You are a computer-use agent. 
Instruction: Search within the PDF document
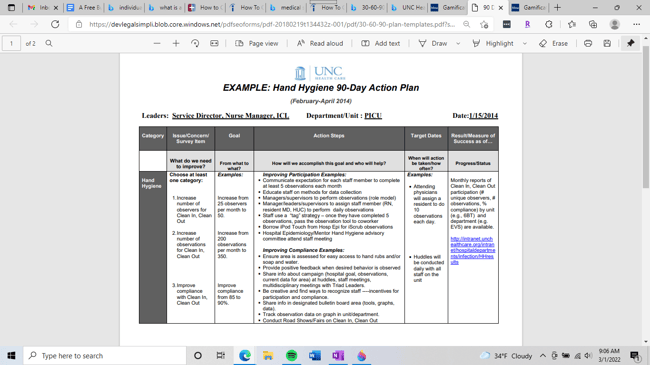tap(49, 43)
